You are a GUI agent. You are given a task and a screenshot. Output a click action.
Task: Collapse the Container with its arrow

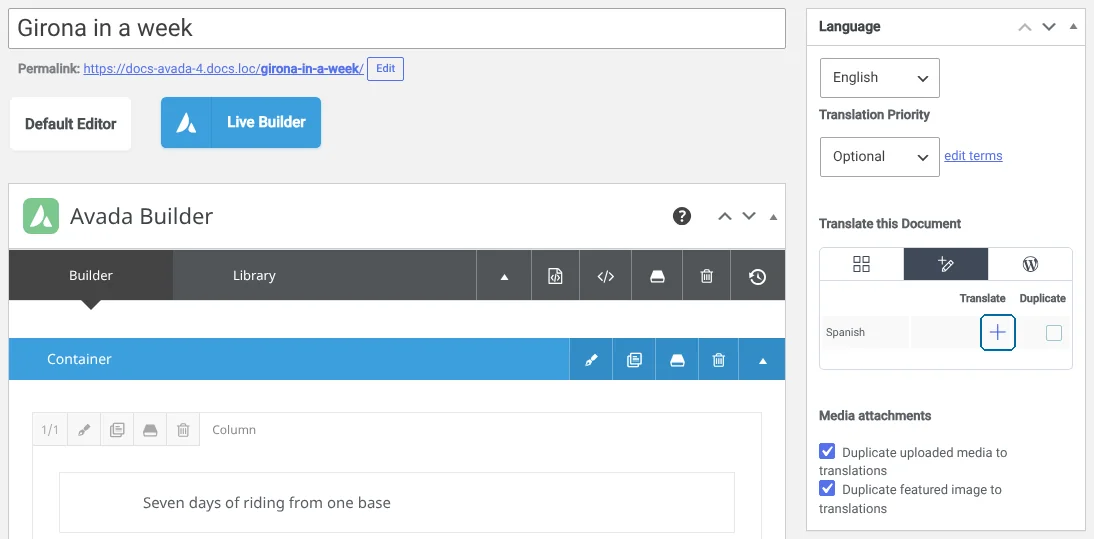763,360
